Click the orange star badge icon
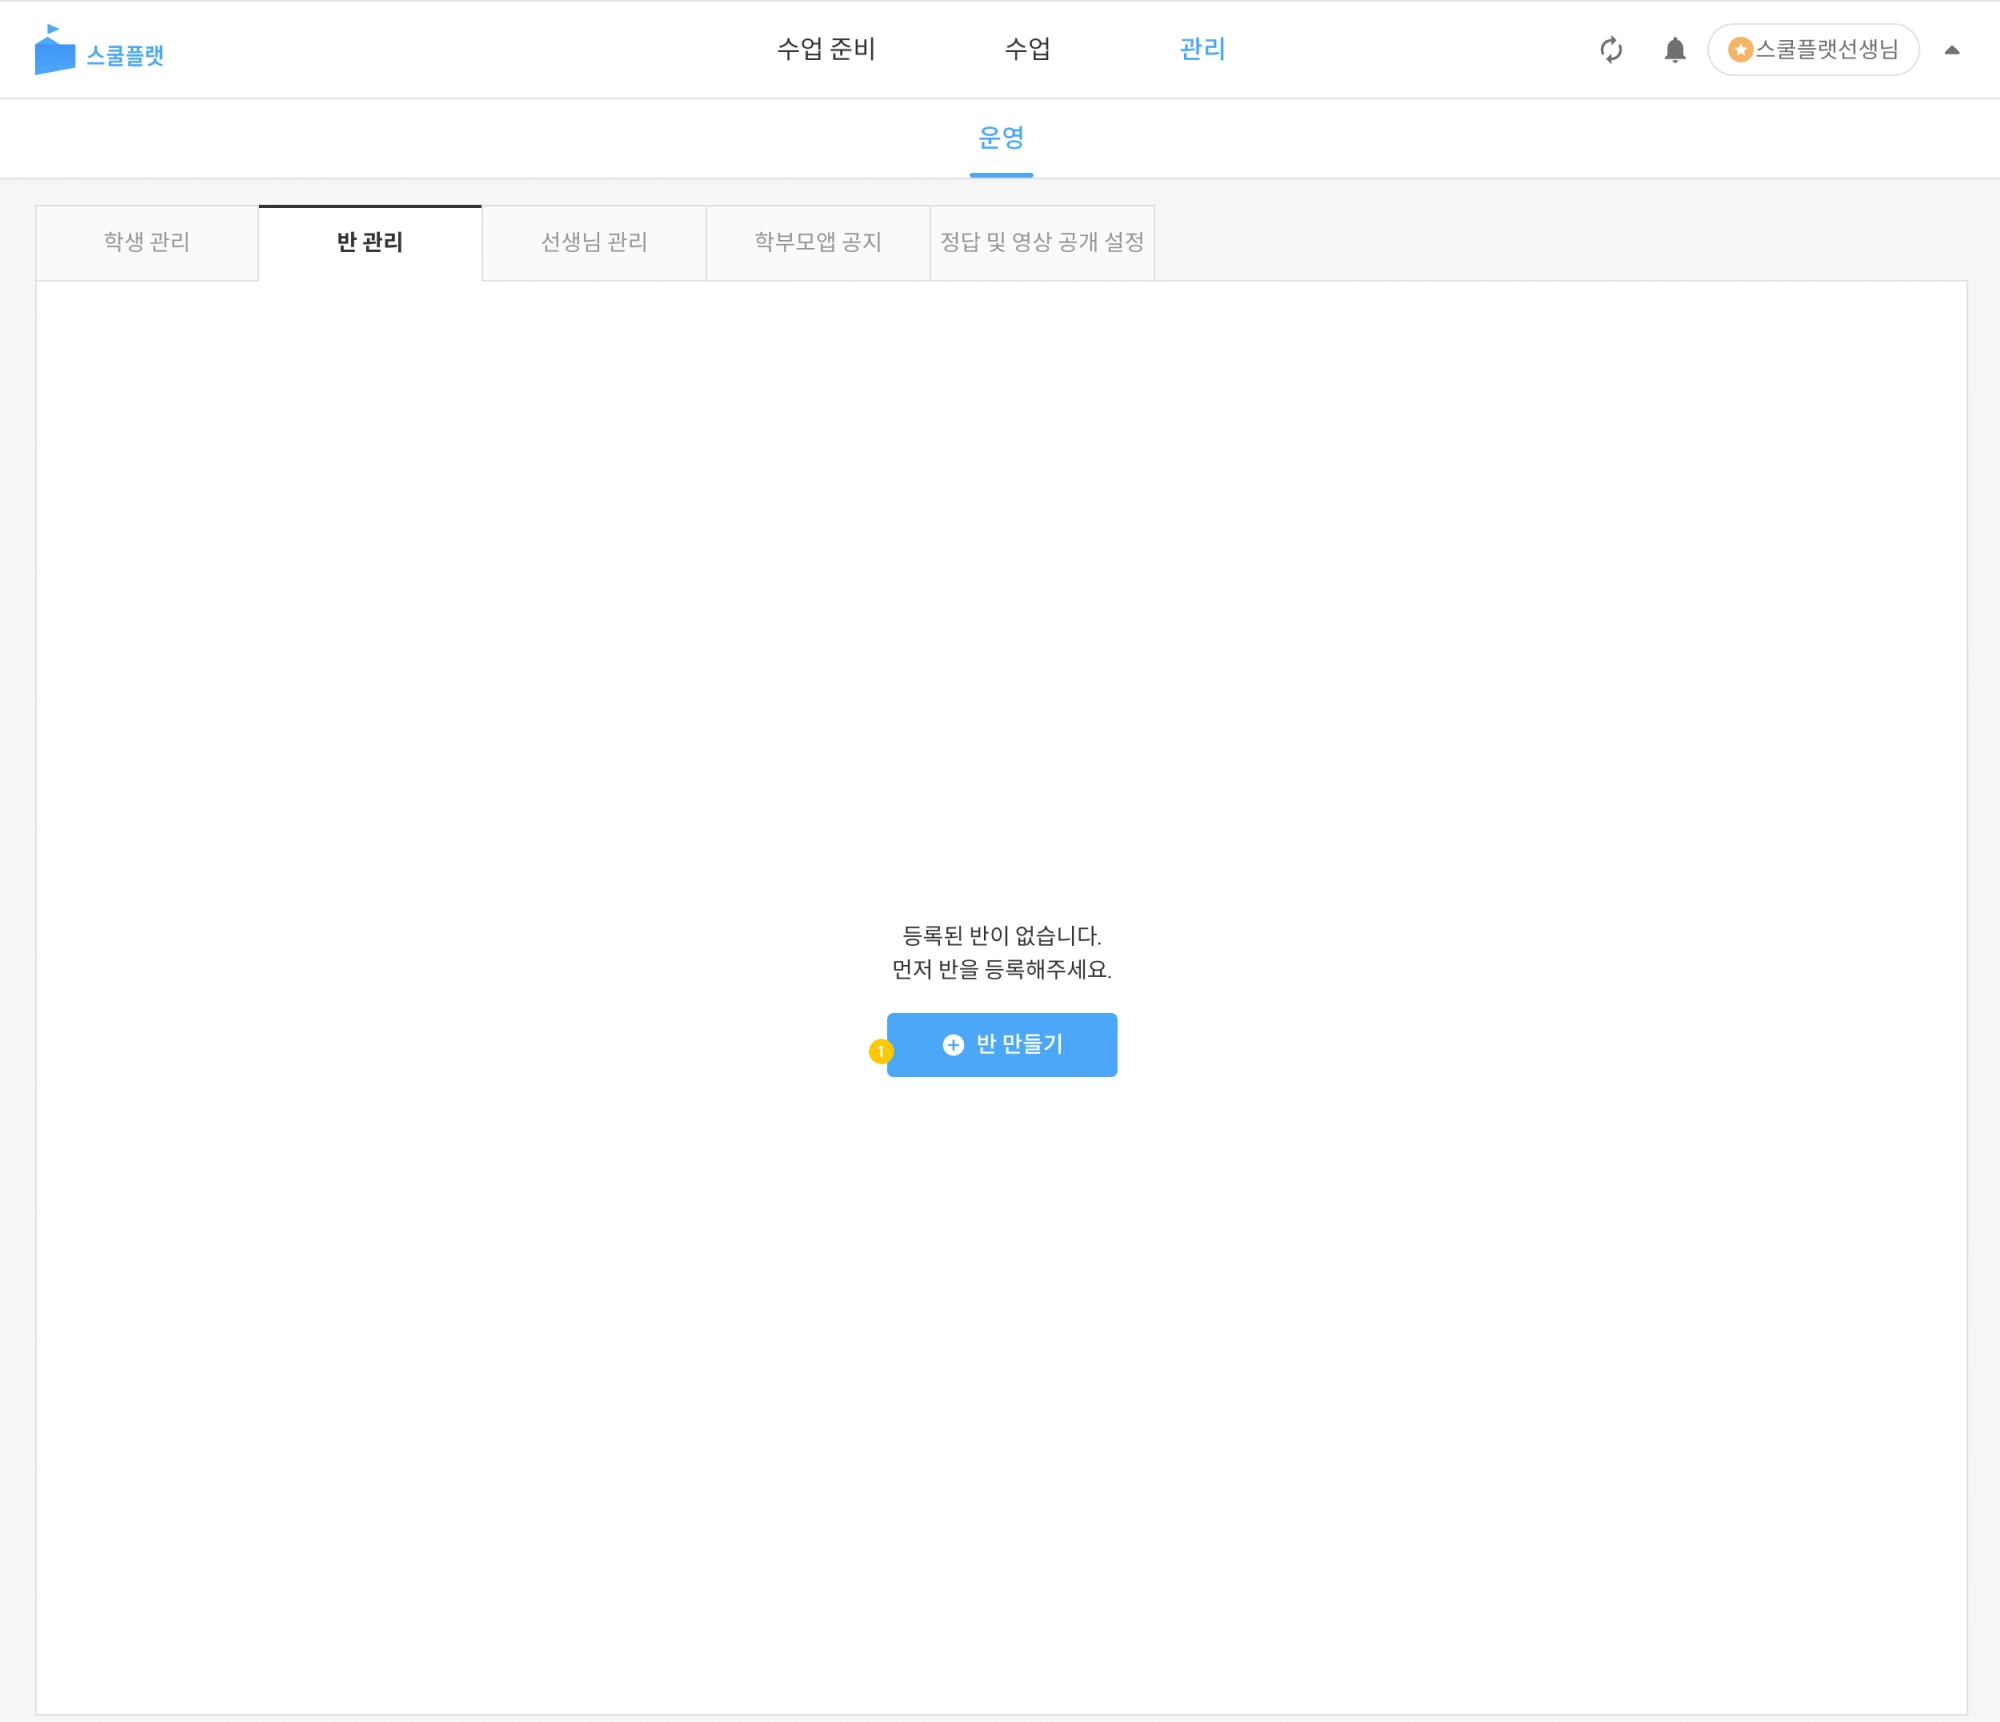Viewport: 2000px width, 1722px height. coord(1740,50)
